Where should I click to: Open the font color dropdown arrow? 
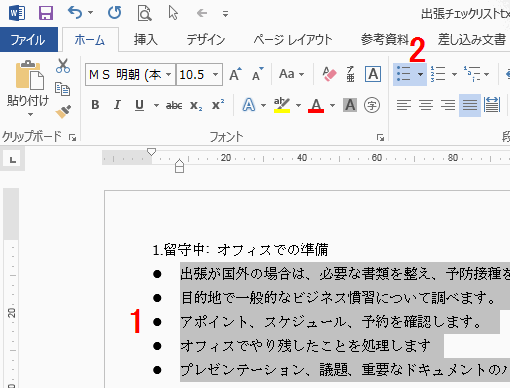tap(332, 106)
